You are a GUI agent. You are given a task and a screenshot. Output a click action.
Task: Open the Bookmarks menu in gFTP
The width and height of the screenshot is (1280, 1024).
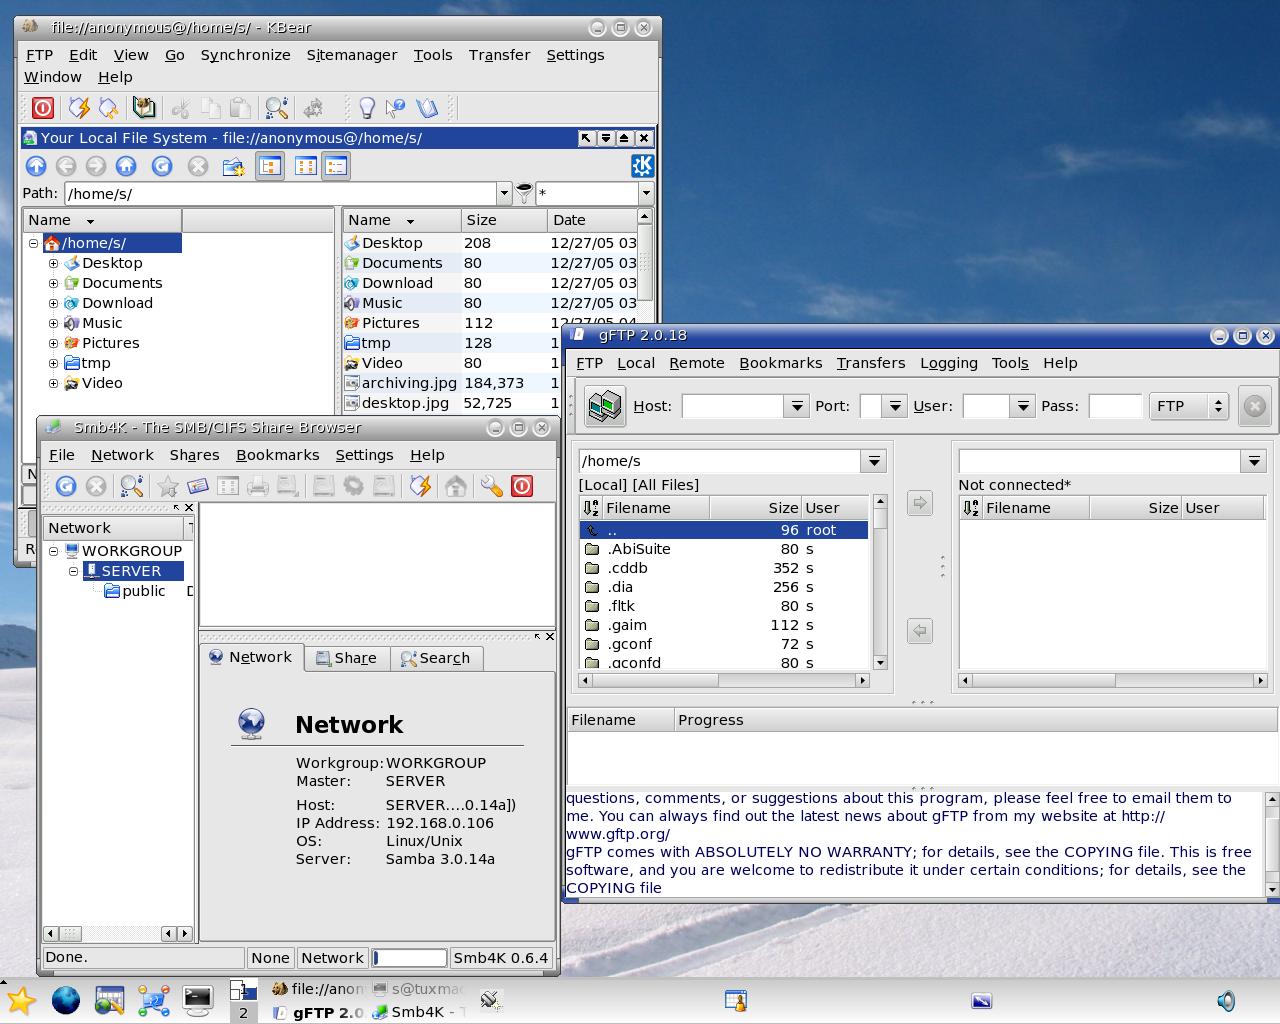point(780,363)
